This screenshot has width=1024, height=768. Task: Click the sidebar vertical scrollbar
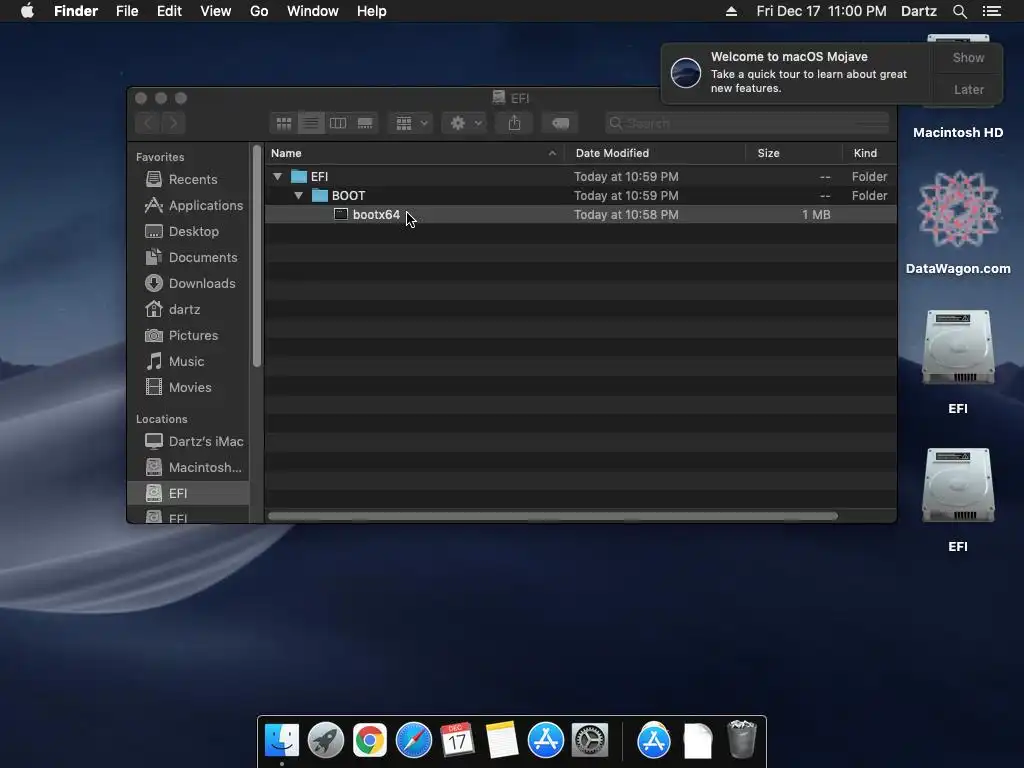click(x=257, y=256)
